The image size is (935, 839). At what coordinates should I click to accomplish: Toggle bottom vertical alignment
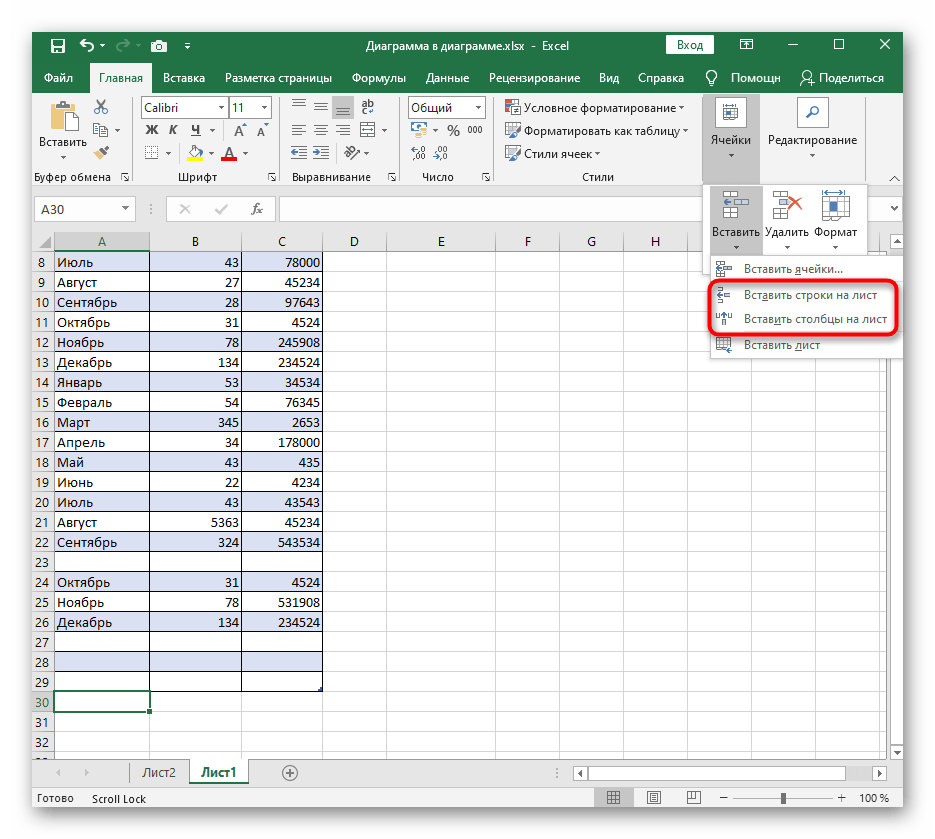coord(343,107)
